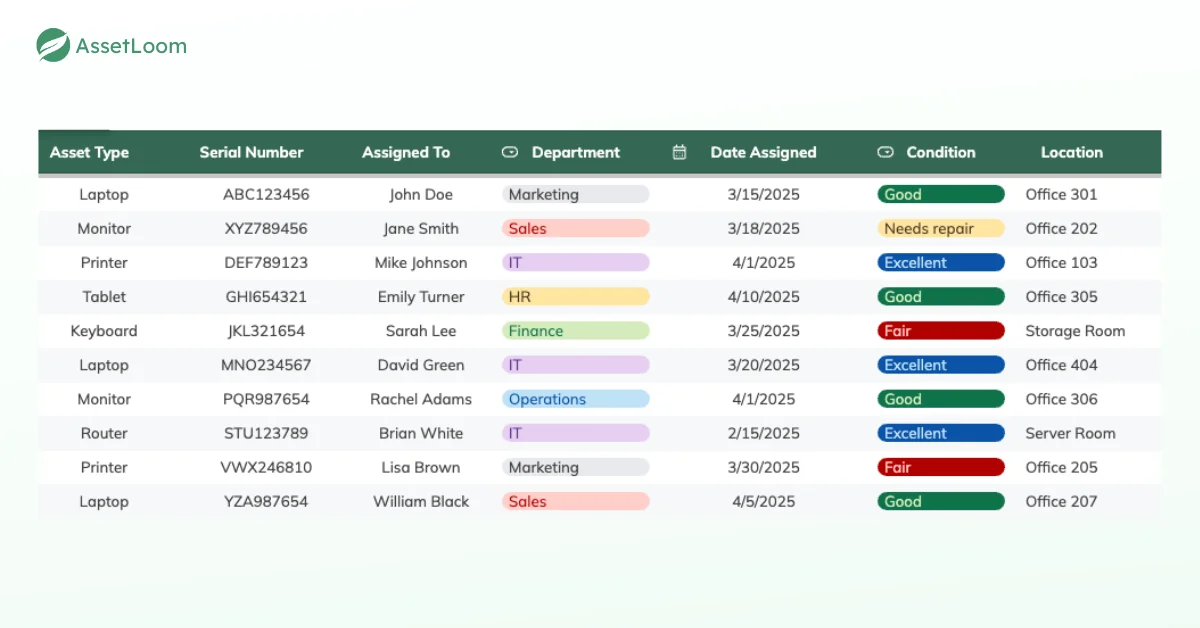The height and width of the screenshot is (628, 1200).
Task: Change the Excellent condition for the Router
Action: pos(941,433)
